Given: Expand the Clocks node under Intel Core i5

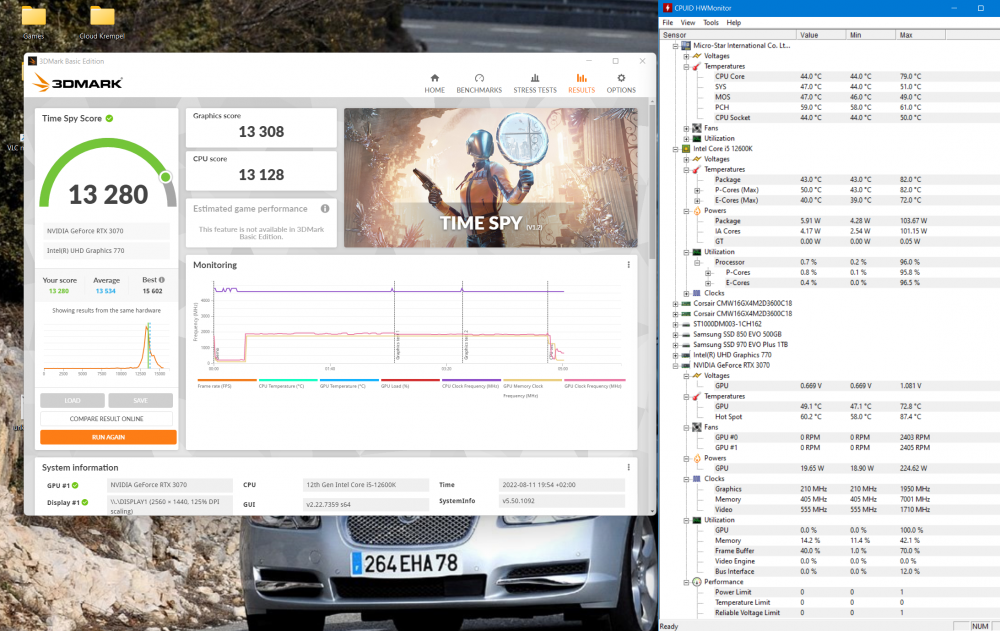Looking at the screenshot, I should click(x=686, y=293).
